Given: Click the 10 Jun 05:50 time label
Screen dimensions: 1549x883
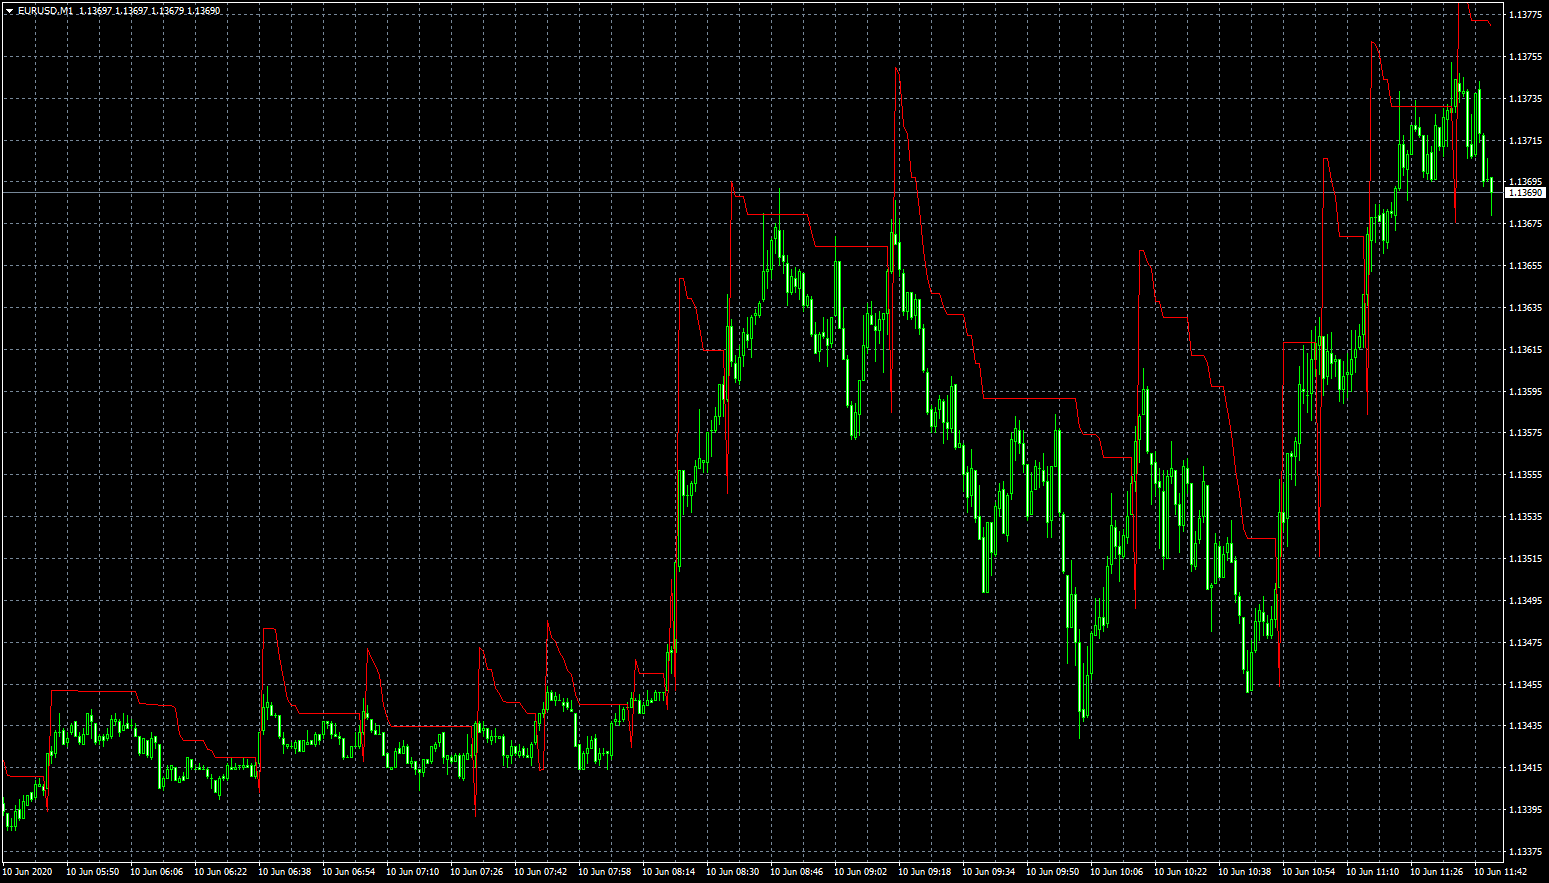Looking at the screenshot, I should point(92,872).
